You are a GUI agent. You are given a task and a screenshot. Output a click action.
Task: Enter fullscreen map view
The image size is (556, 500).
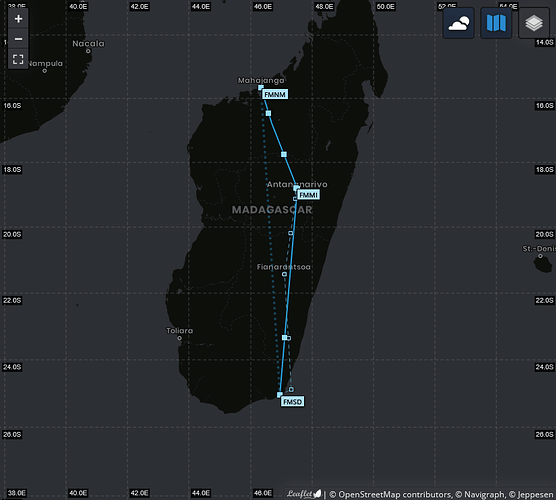click(x=18, y=59)
